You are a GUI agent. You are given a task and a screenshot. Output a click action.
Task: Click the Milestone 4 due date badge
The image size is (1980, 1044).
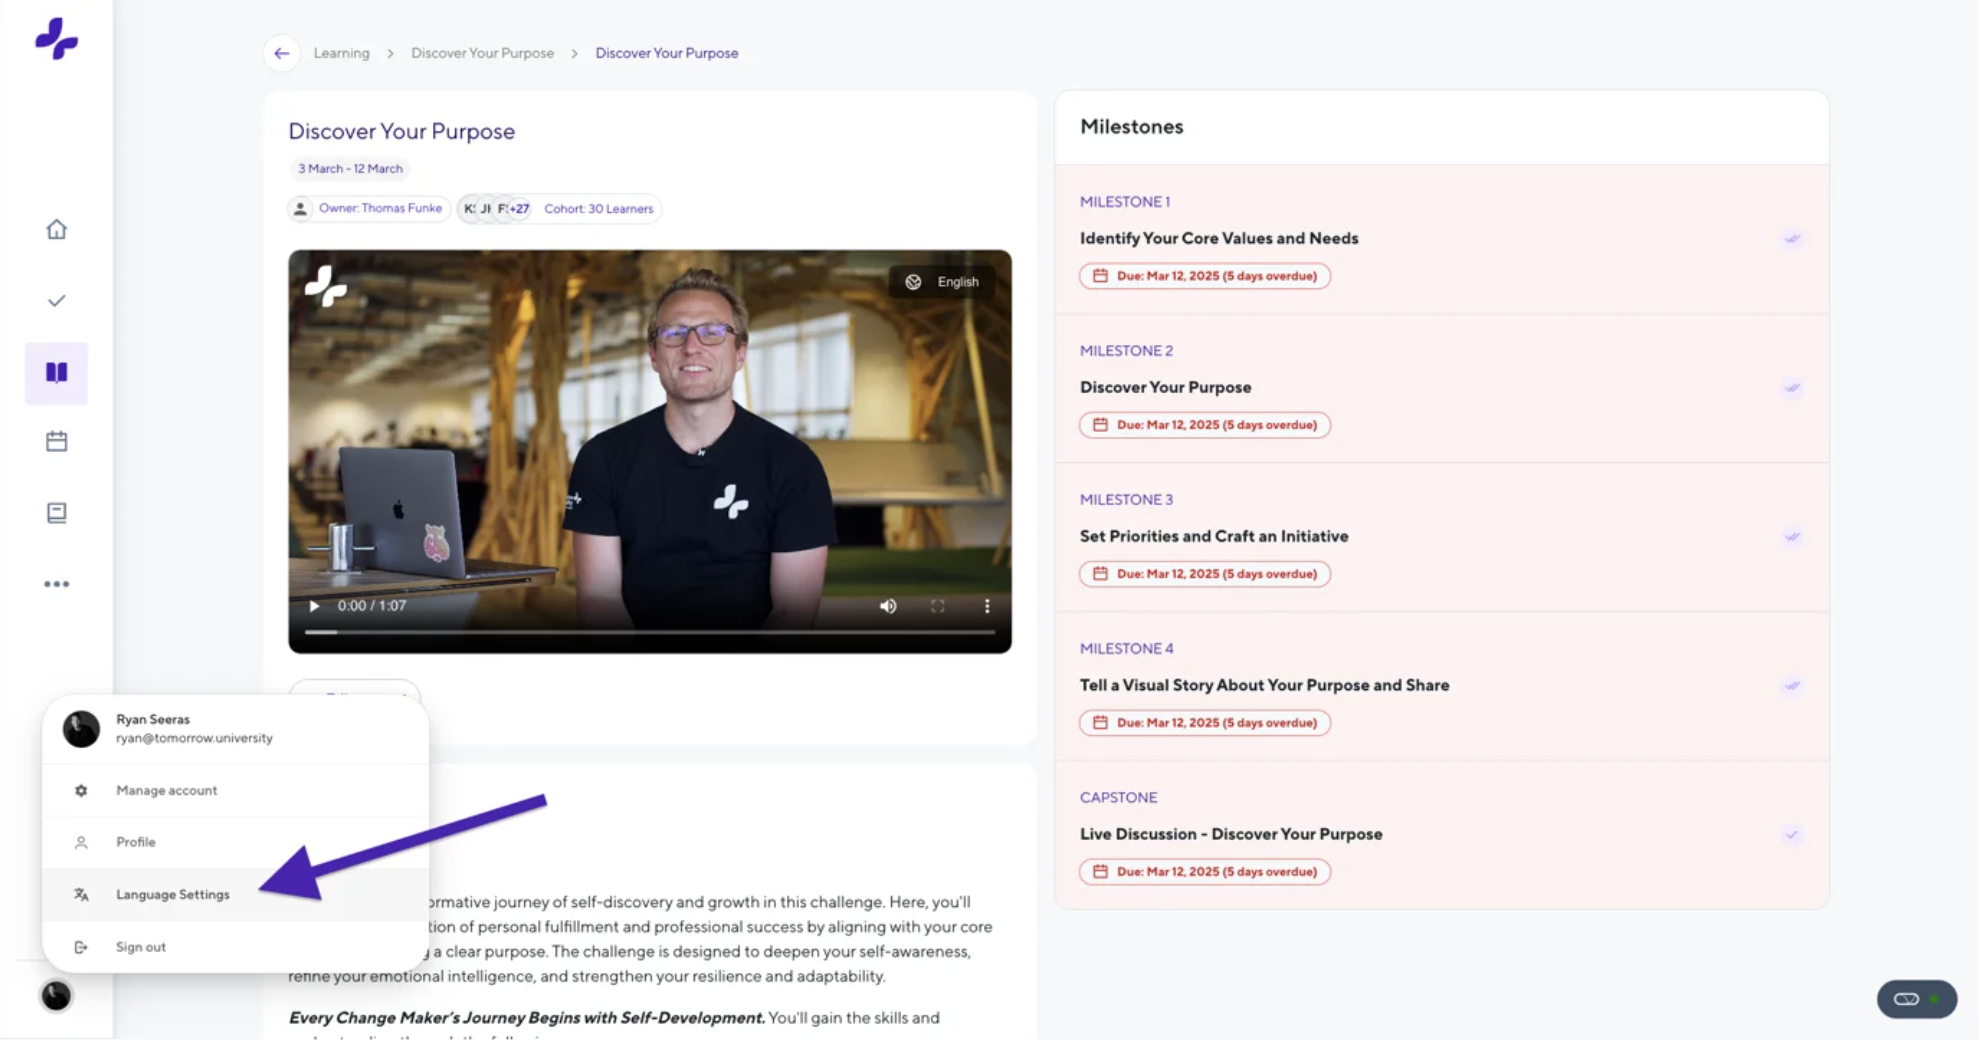click(1205, 723)
